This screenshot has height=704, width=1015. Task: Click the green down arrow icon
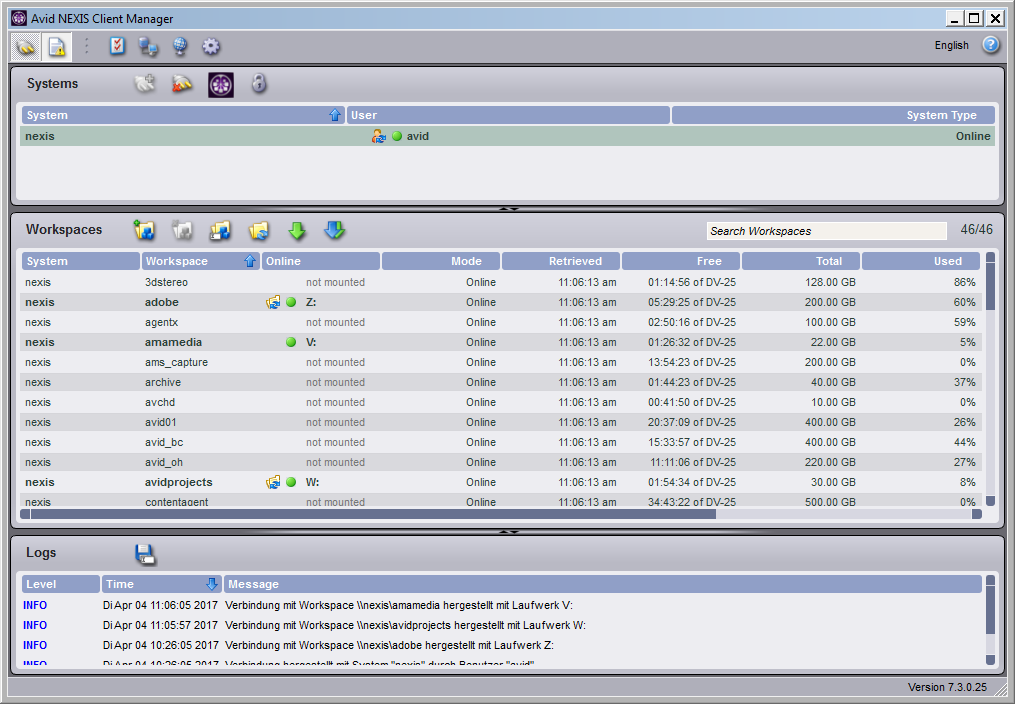click(297, 231)
